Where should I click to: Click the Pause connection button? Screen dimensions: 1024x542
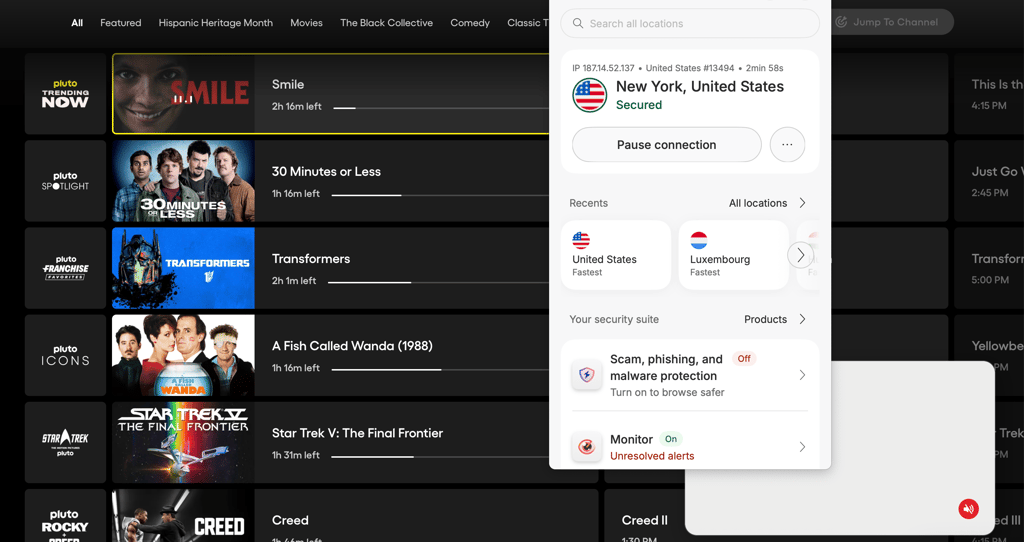[x=666, y=145]
